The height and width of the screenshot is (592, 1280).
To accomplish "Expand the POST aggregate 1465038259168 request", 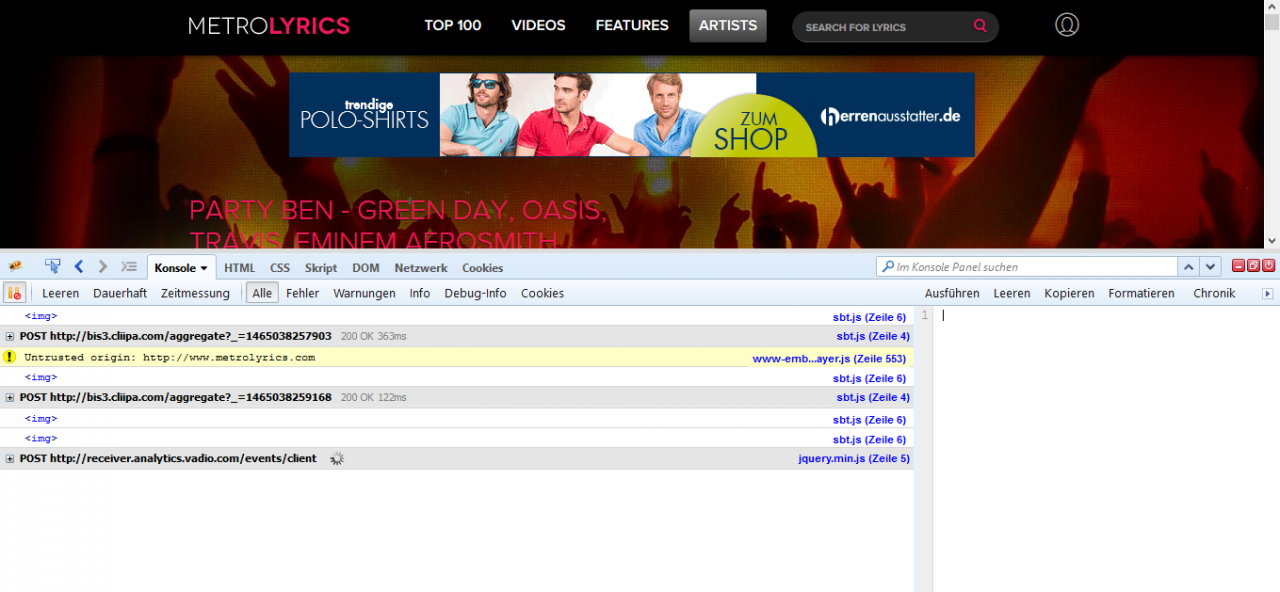I will [10, 398].
